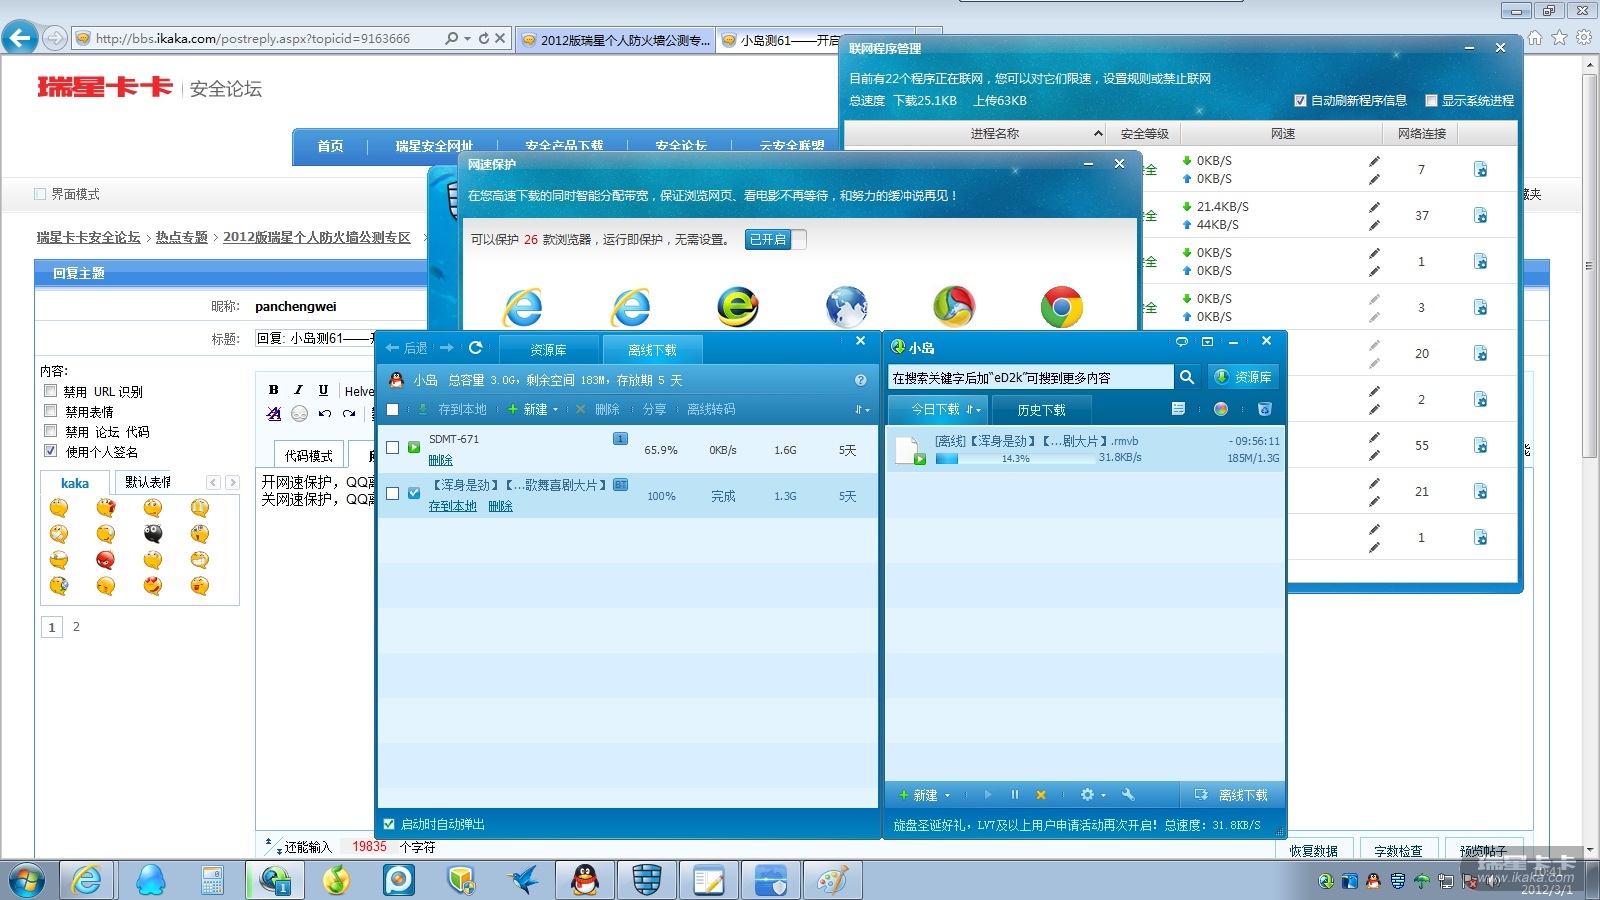Enable the 显示系统进程 checkbox

(x=1431, y=100)
